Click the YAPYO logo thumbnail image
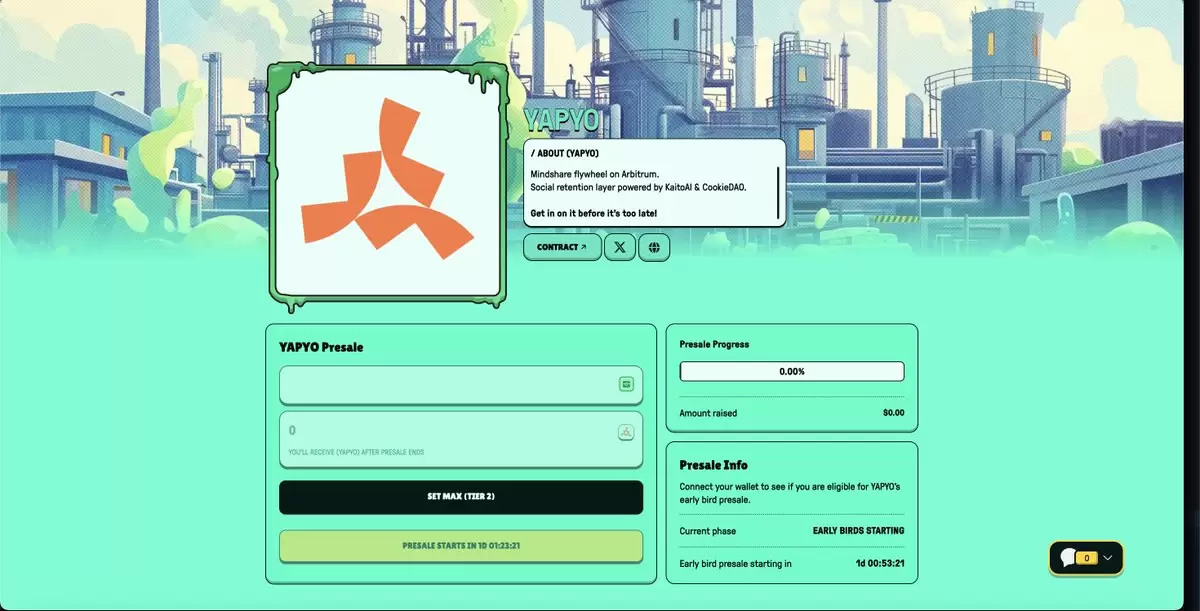 pyautogui.click(x=388, y=186)
